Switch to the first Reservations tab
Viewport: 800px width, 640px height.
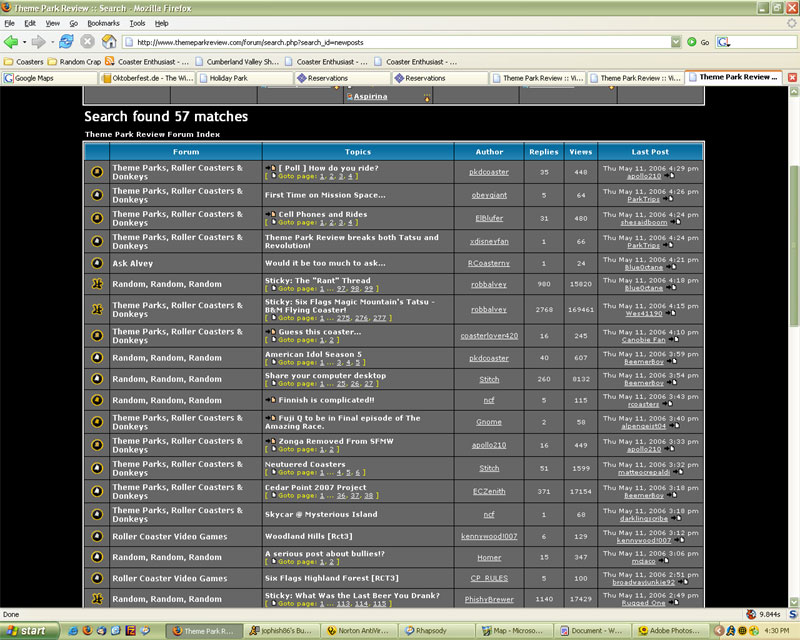(x=342, y=78)
